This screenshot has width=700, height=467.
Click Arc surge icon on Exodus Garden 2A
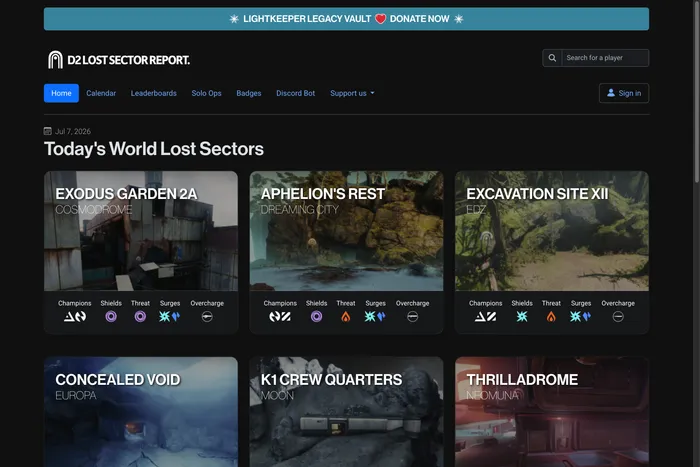pos(164,317)
